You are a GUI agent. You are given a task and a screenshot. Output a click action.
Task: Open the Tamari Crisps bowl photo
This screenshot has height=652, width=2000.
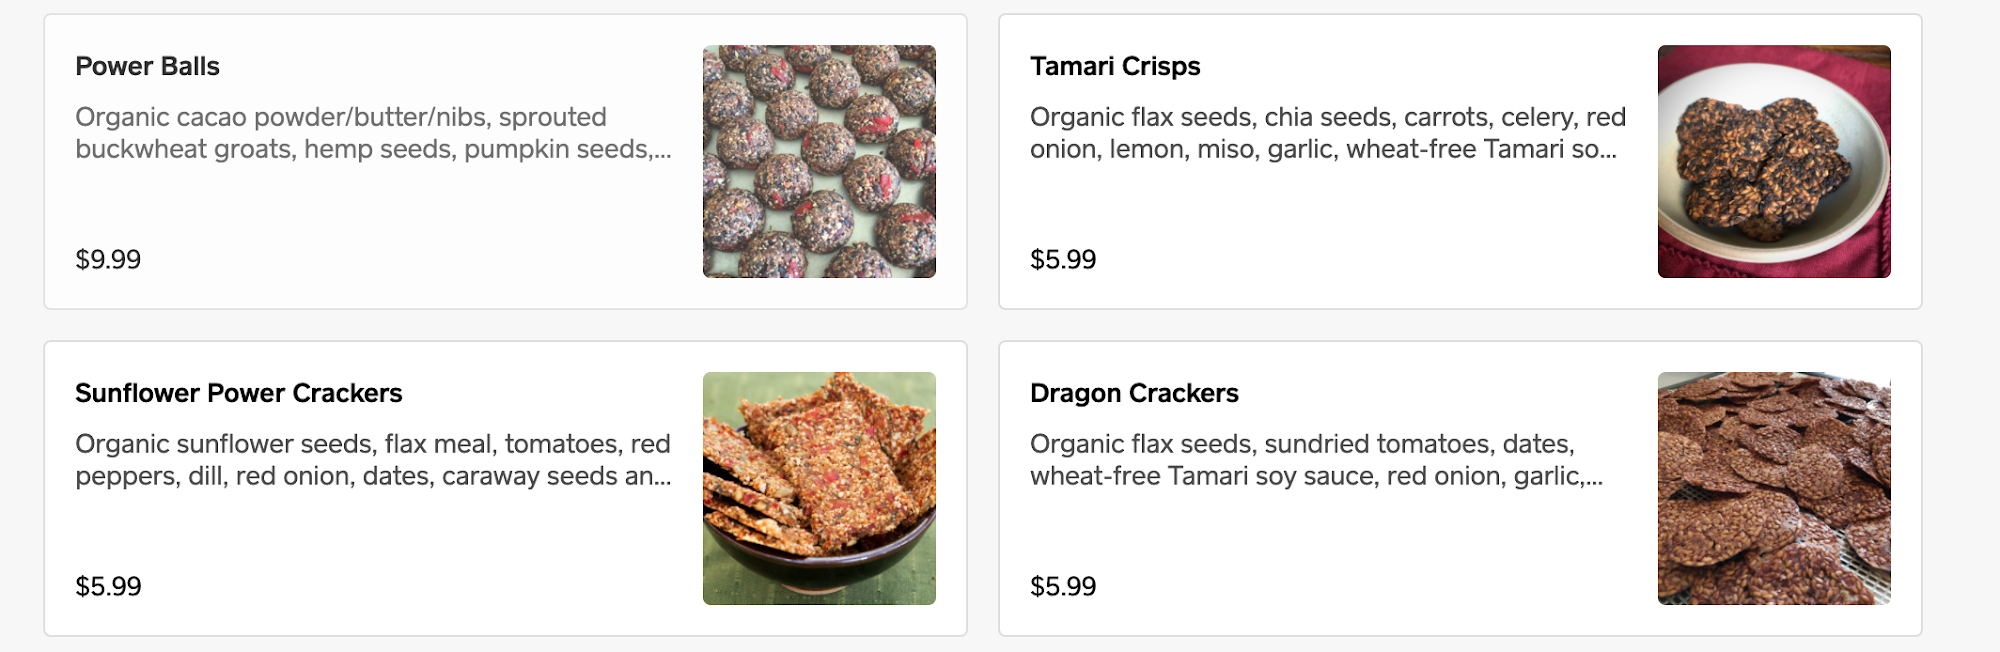point(1774,161)
